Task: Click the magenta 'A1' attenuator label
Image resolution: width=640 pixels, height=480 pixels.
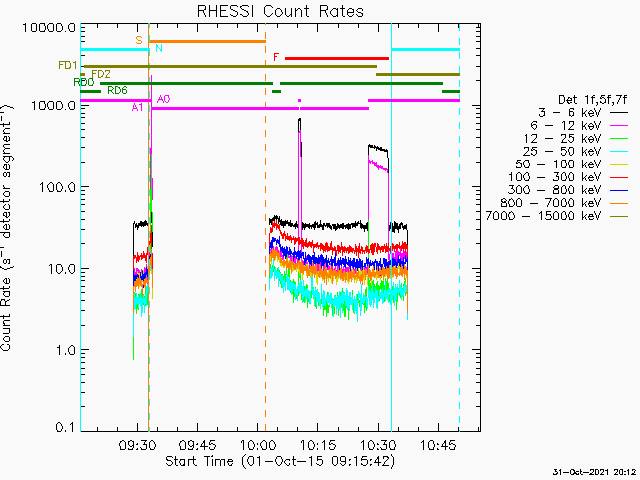Action: coord(137,107)
